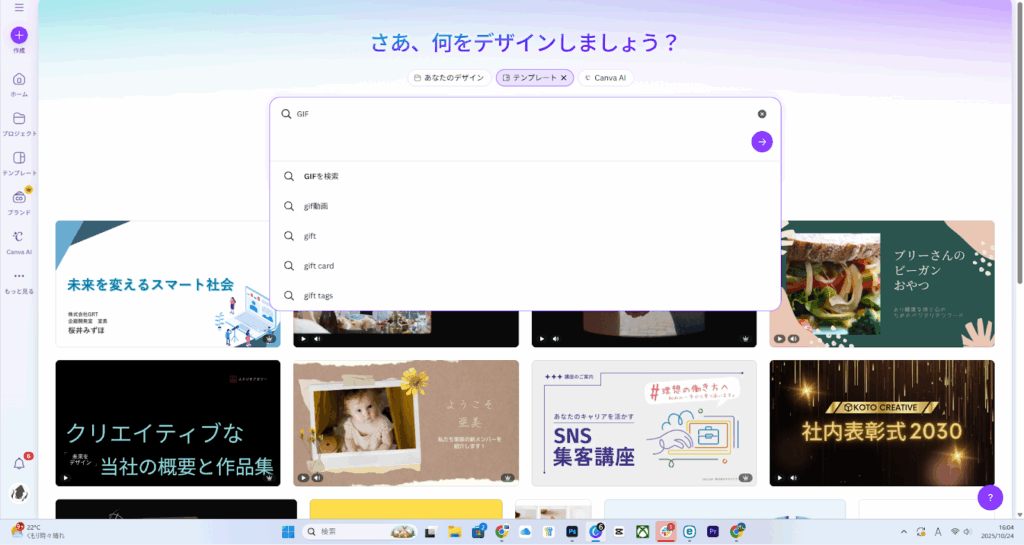
Task: Remove the テンプレート filter chip
Action: click(x=563, y=78)
